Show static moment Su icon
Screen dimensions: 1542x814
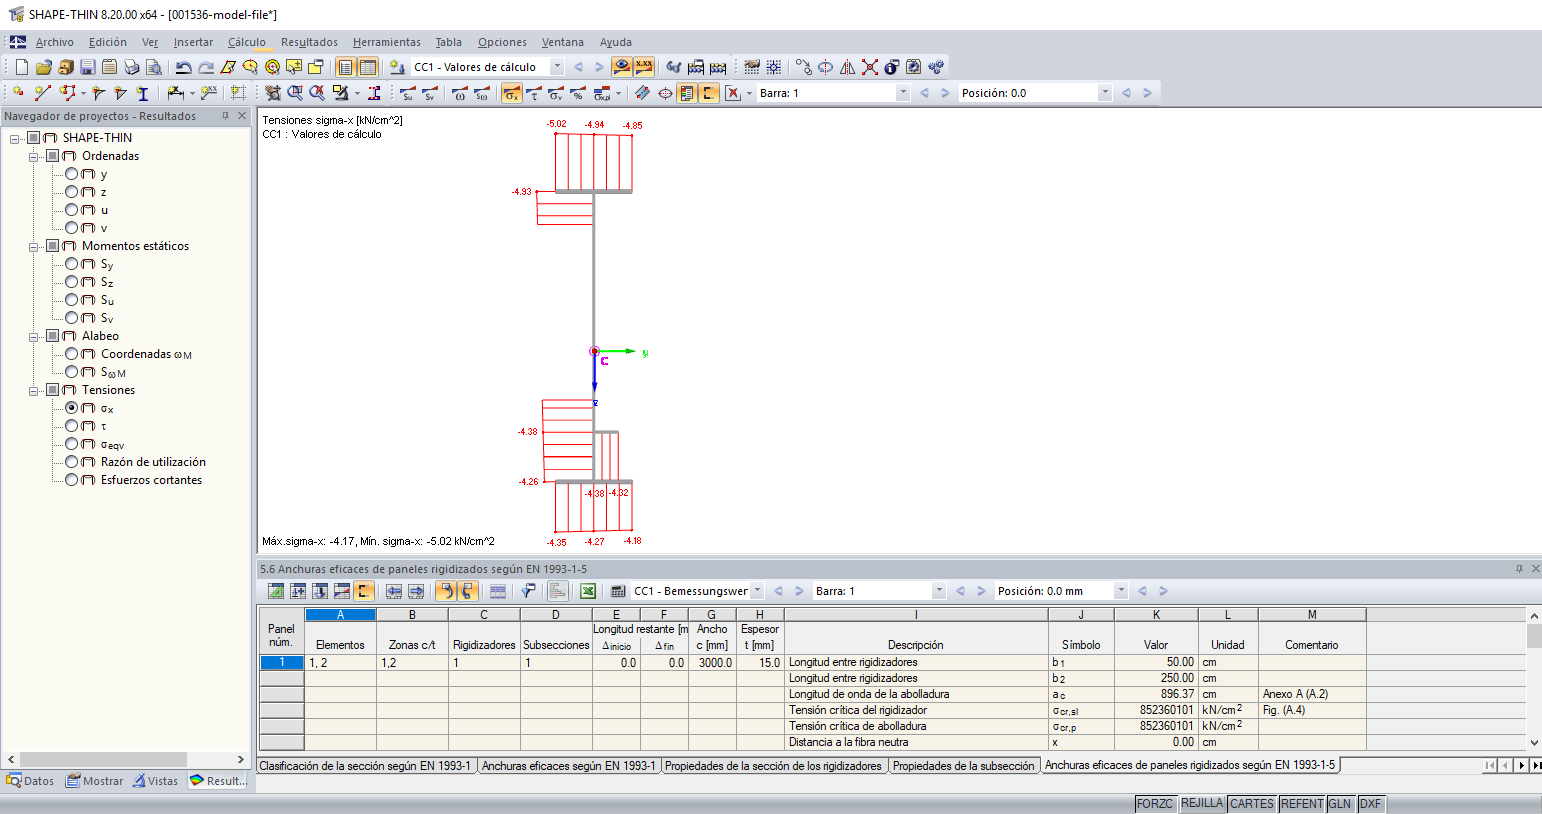tap(407, 93)
